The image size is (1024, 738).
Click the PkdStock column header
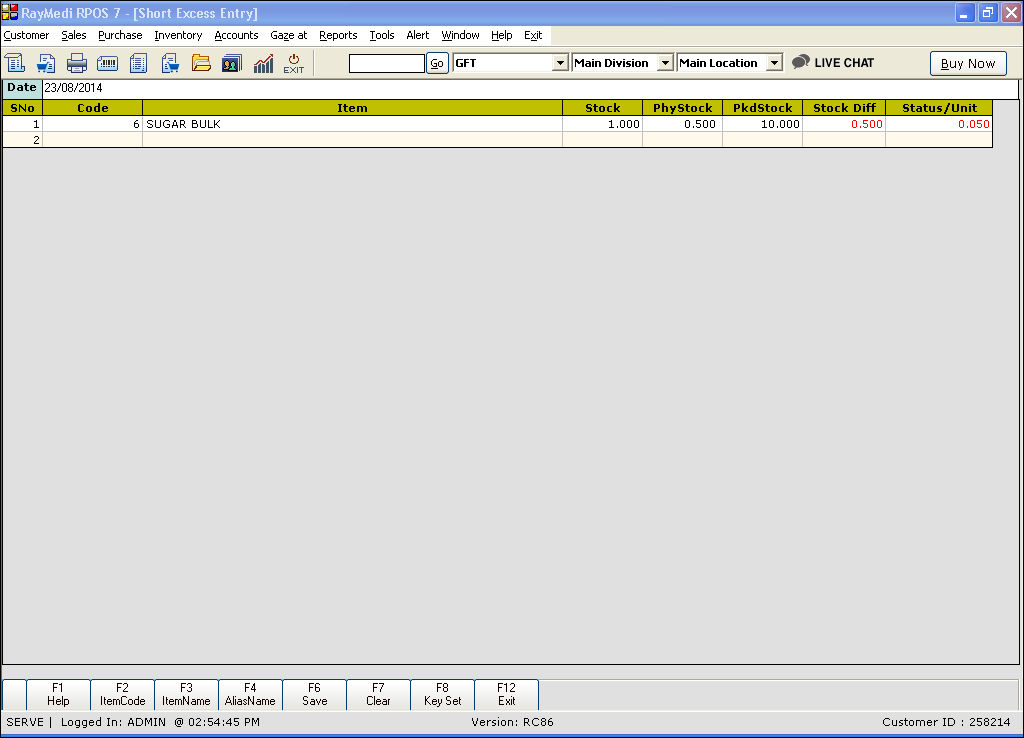[762, 108]
